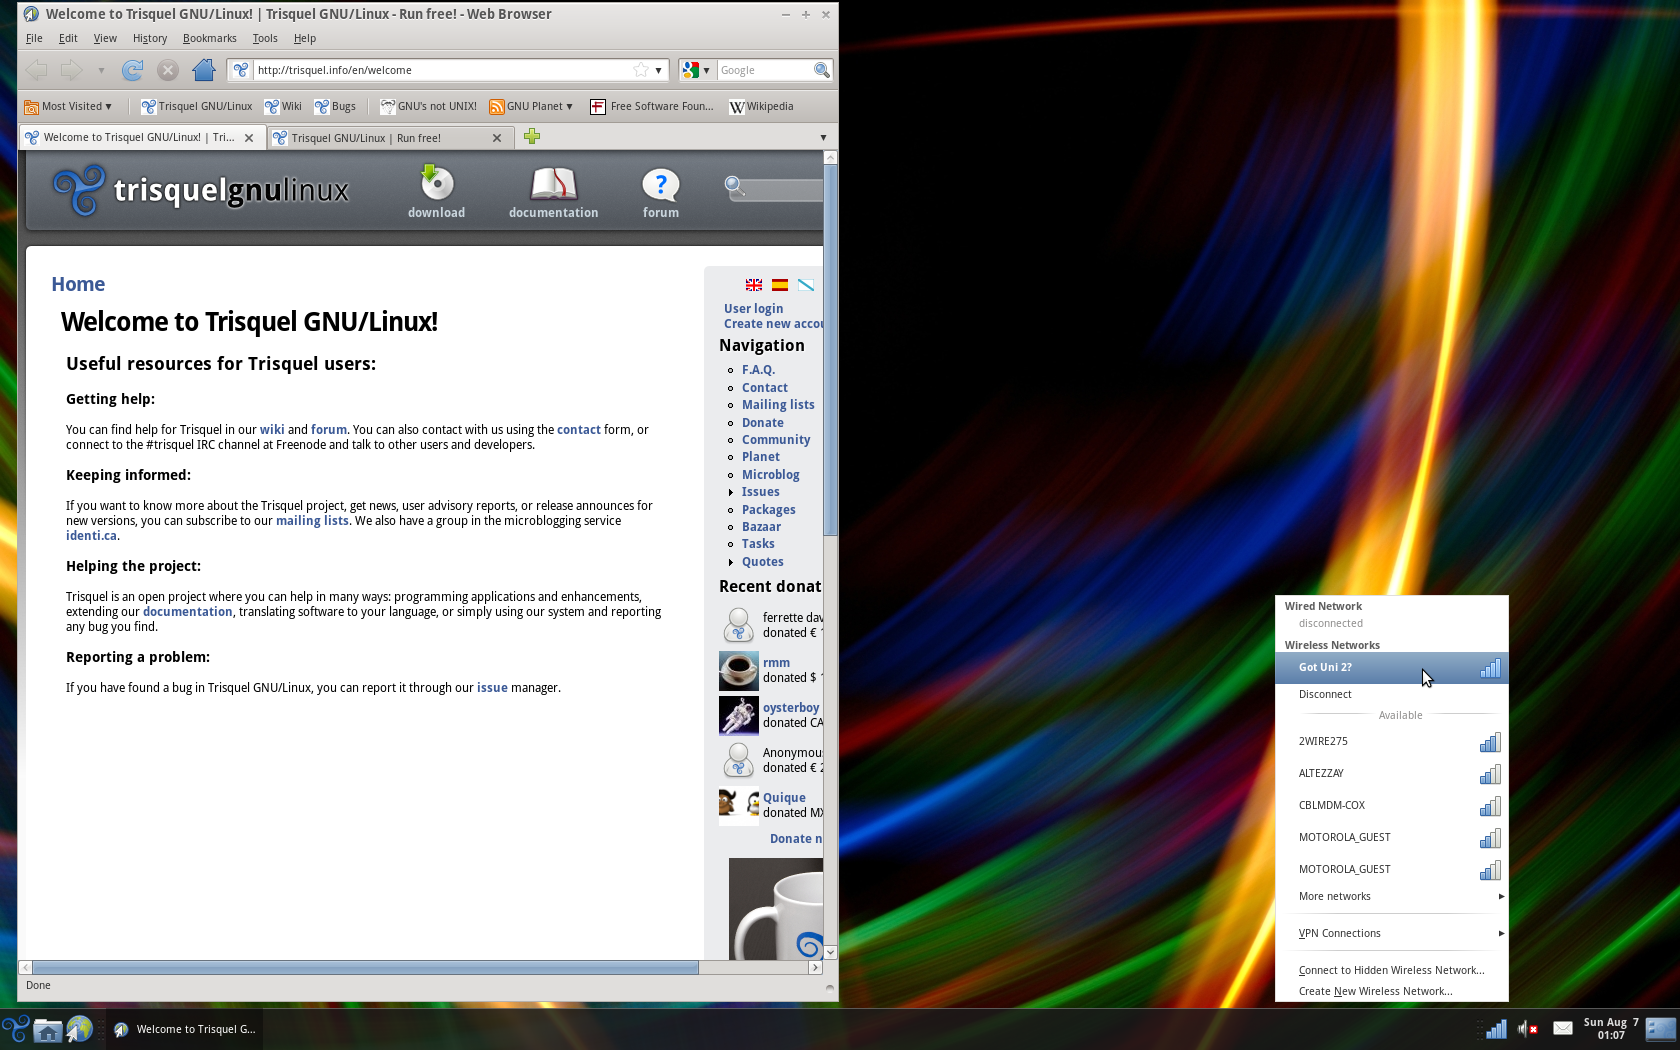Click the browser Back arrow button
Viewport: 1680px width, 1050px height.
pyautogui.click(x=37, y=70)
